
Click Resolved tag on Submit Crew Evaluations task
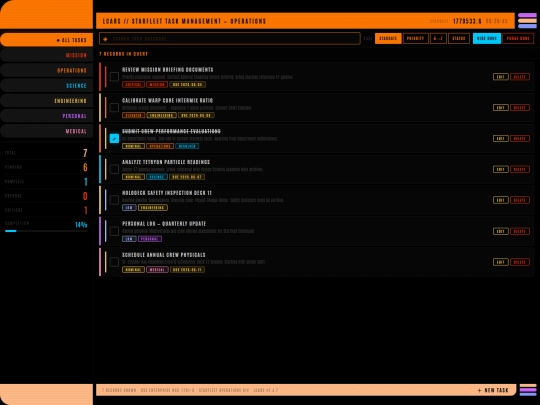pyautogui.click(x=187, y=146)
